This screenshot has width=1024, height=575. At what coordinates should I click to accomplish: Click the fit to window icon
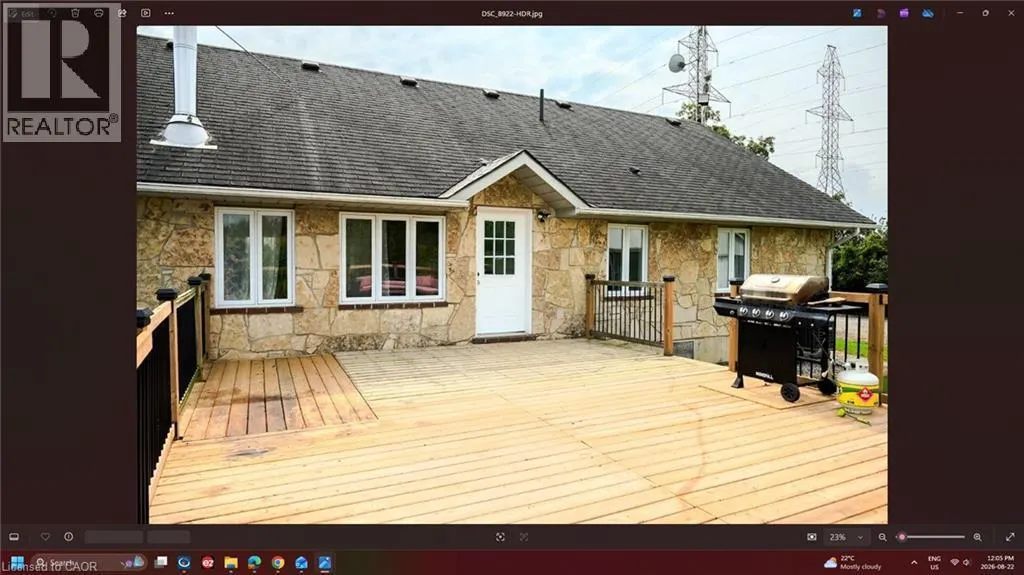click(812, 537)
